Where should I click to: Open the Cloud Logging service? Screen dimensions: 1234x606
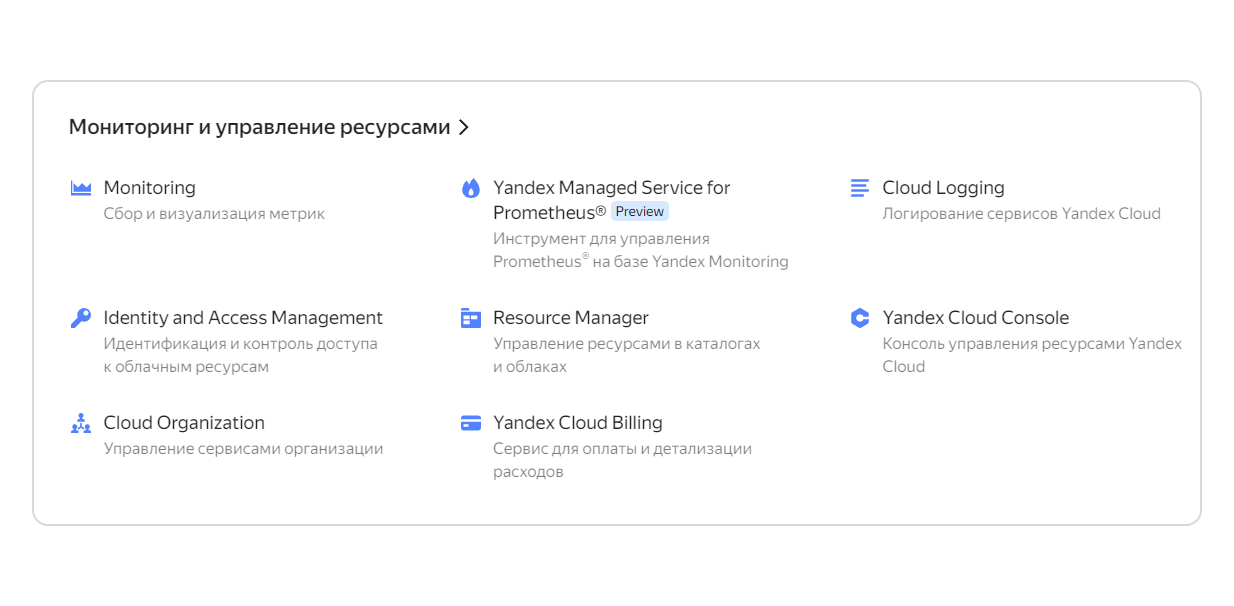click(x=943, y=188)
